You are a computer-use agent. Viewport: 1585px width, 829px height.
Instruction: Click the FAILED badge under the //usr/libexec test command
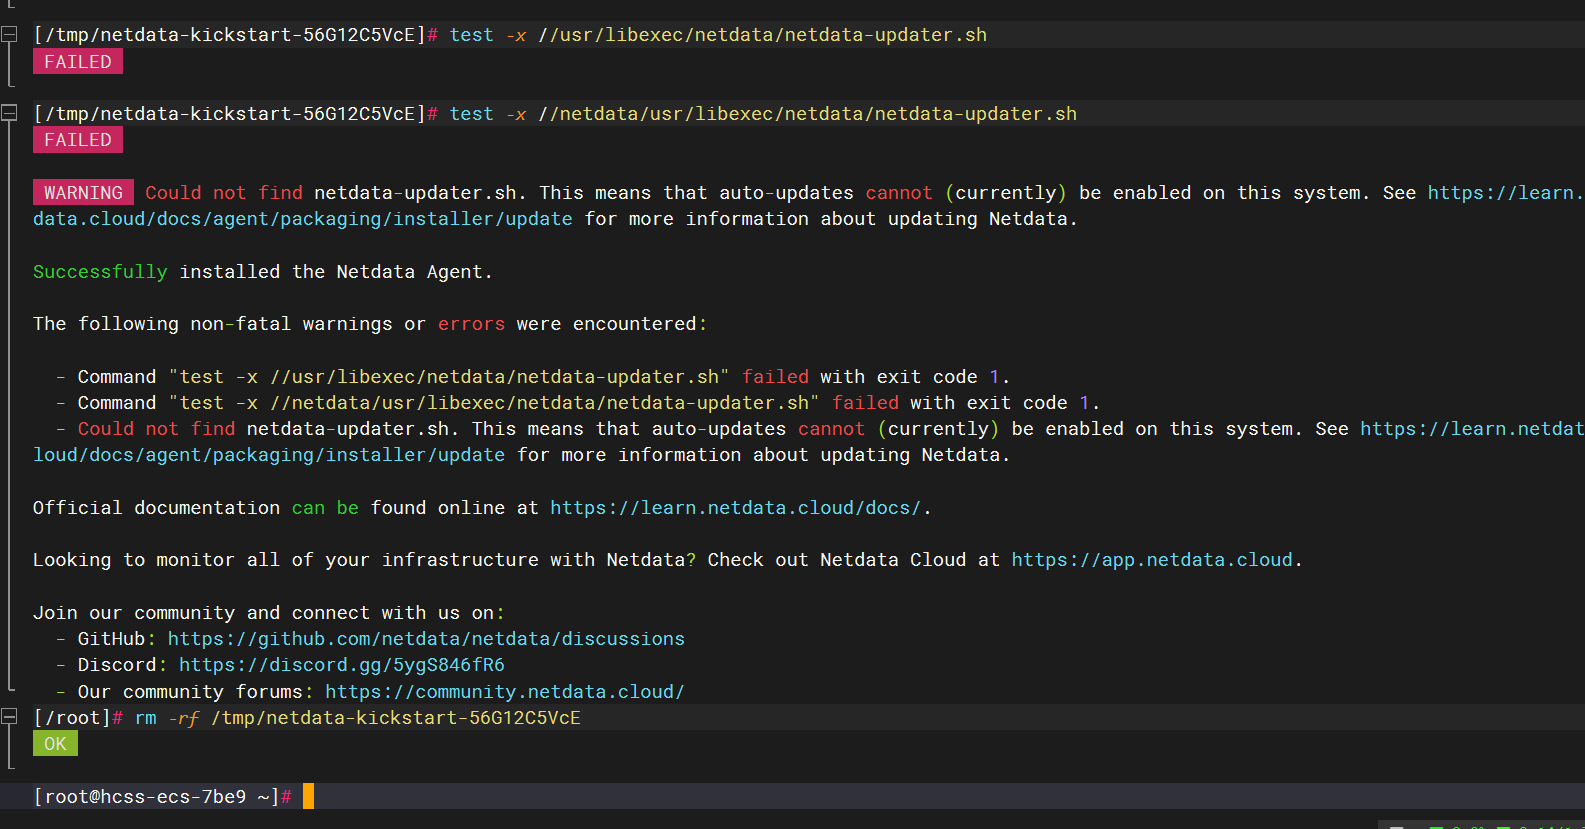(78, 62)
